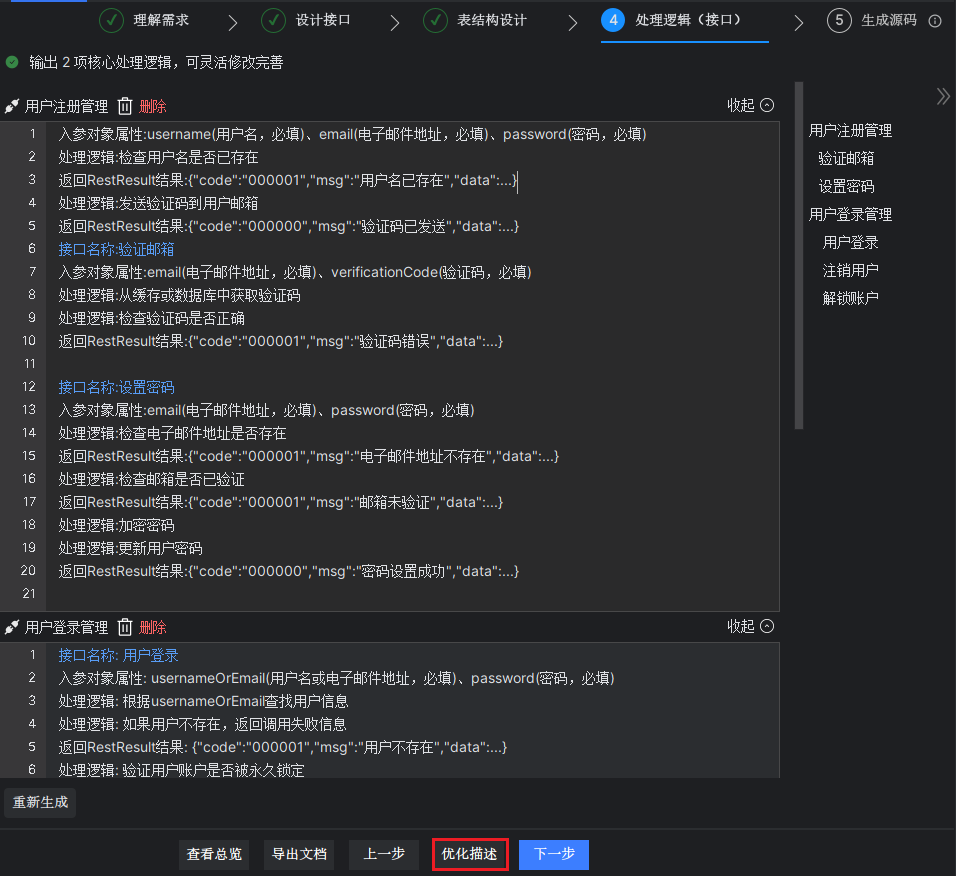This screenshot has width=956, height=876.
Task: Click line 处理逻辑:检查用户名是否已存在
Action: (158, 157)
